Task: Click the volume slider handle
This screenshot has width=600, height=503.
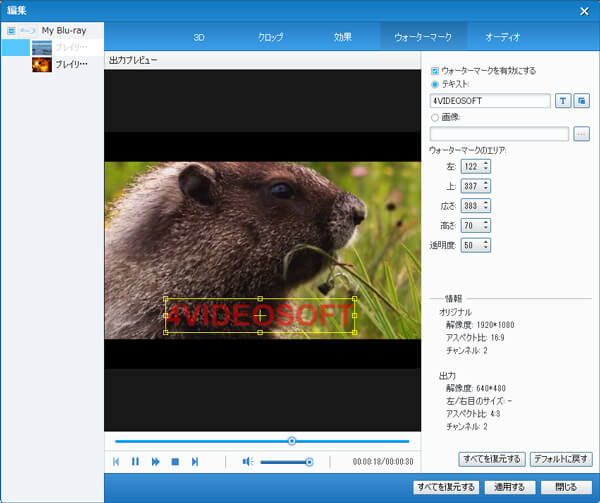Action: (309, 461)
